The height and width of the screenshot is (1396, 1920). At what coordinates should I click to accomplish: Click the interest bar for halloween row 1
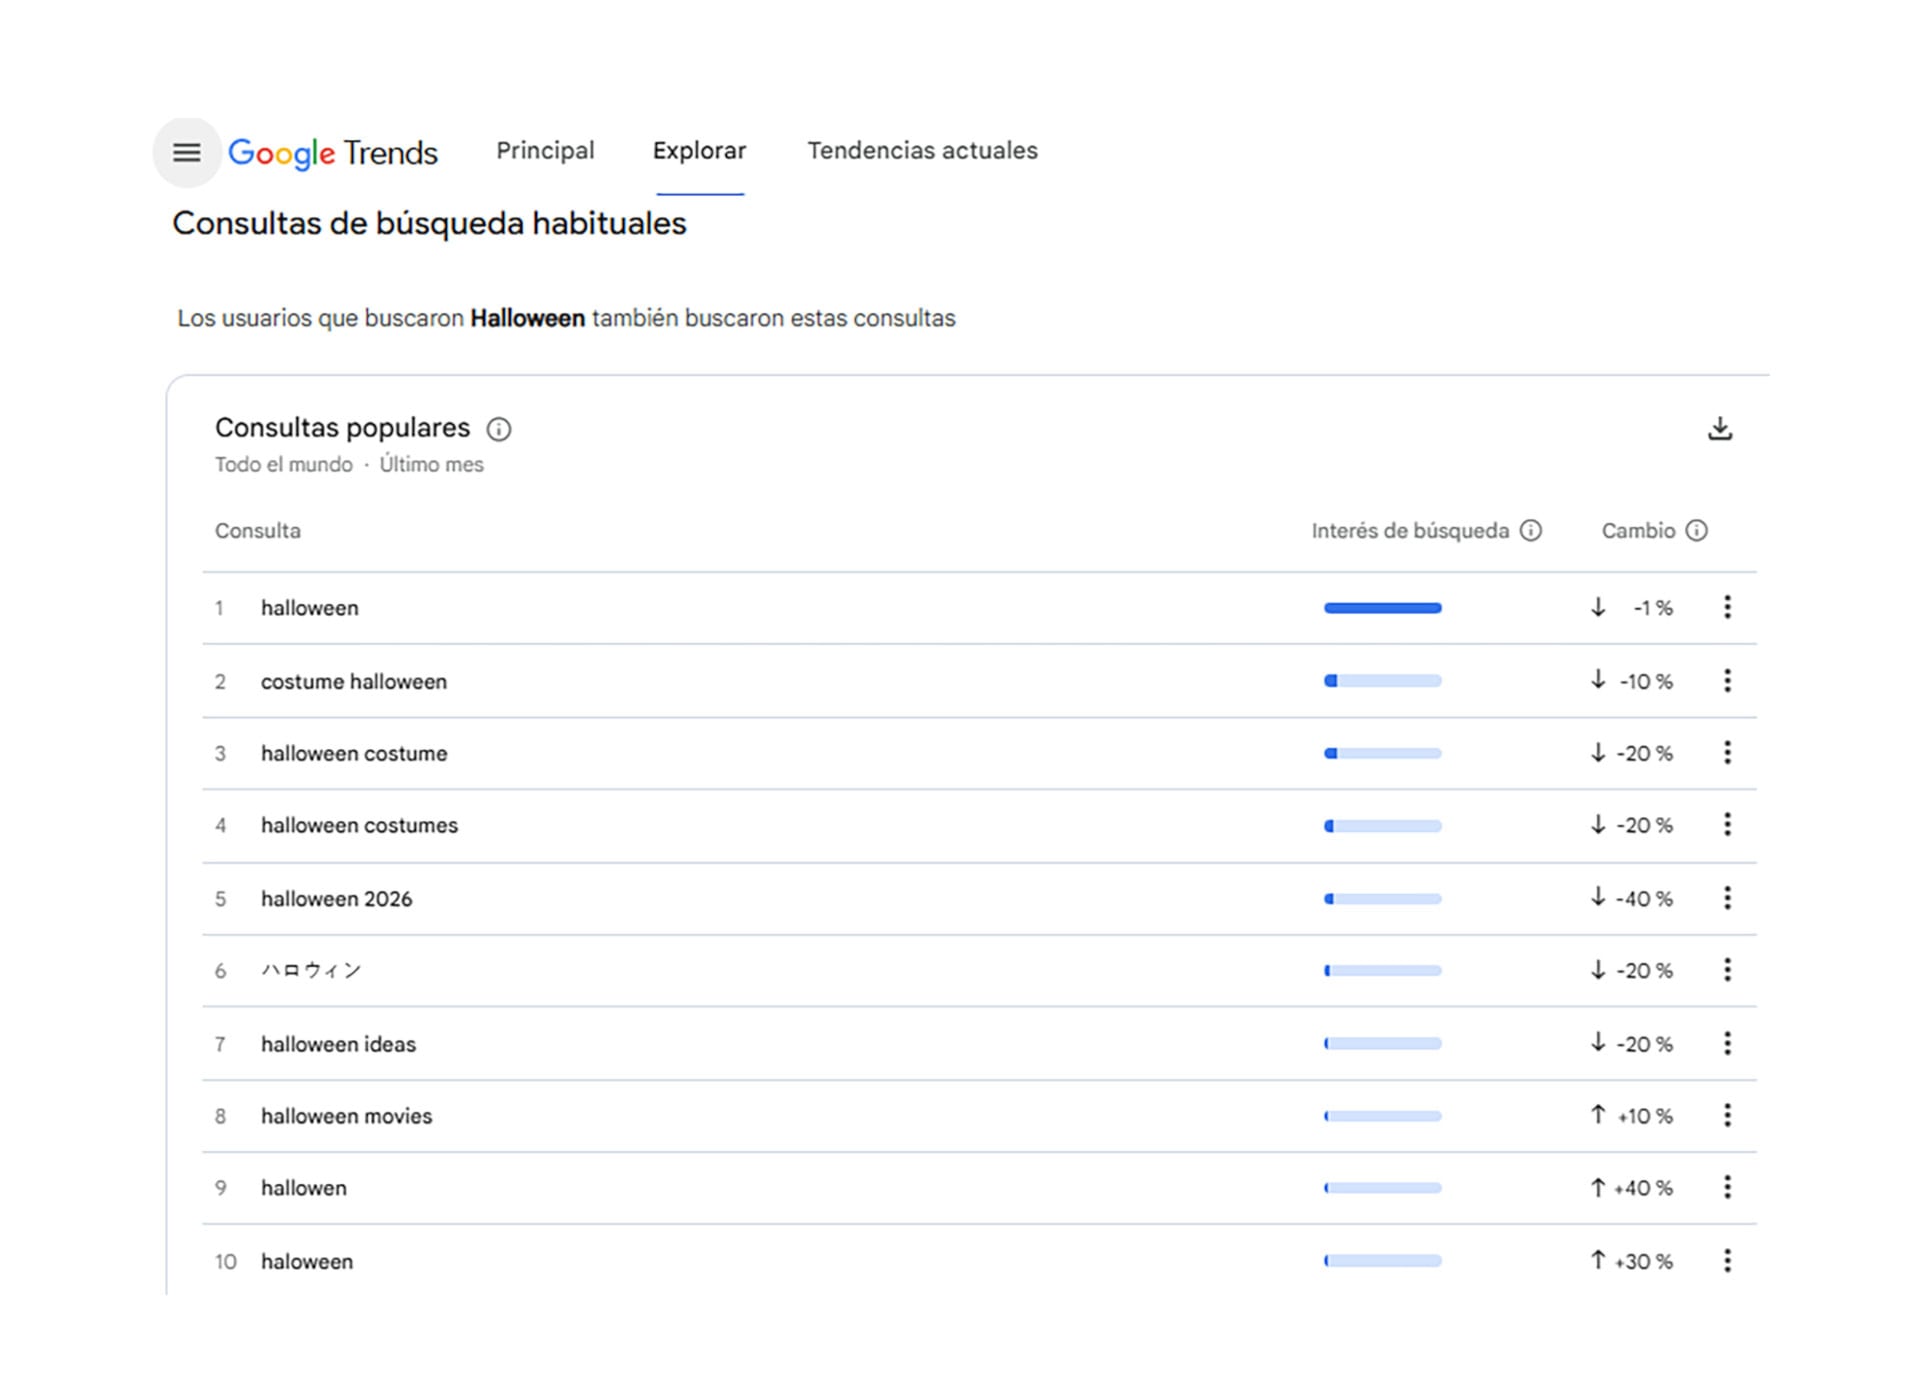click(1383, 608)
